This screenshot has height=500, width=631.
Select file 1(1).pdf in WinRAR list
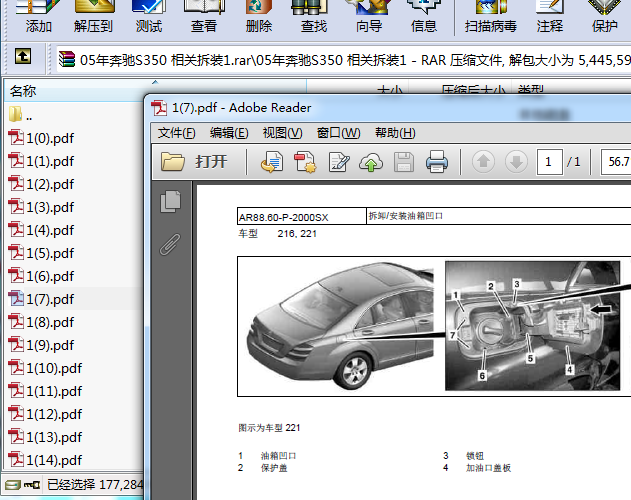tap(41, 161)
